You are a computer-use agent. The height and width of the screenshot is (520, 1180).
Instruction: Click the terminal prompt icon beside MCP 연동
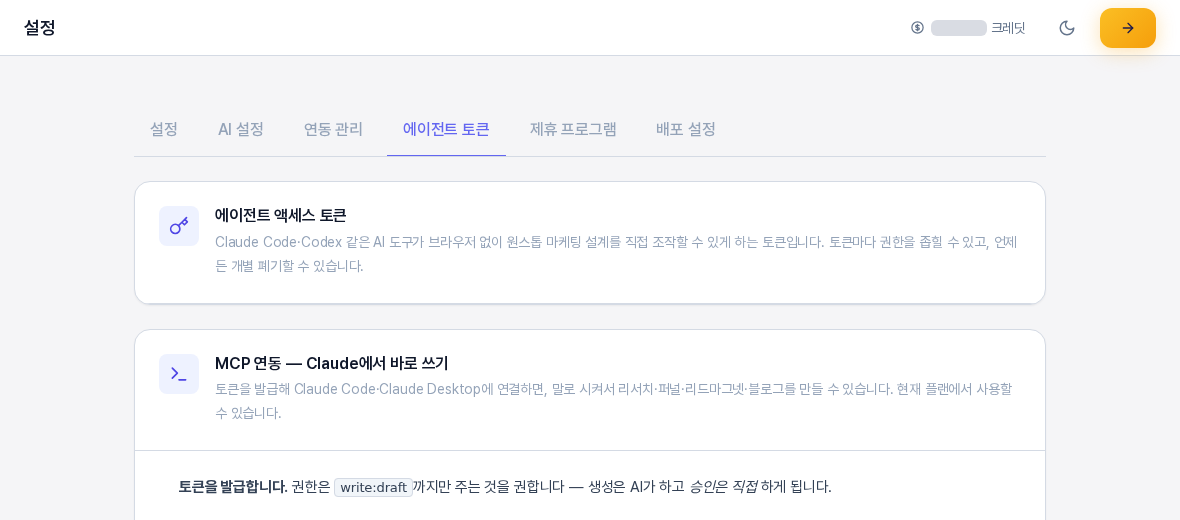[x=179, y=374]
